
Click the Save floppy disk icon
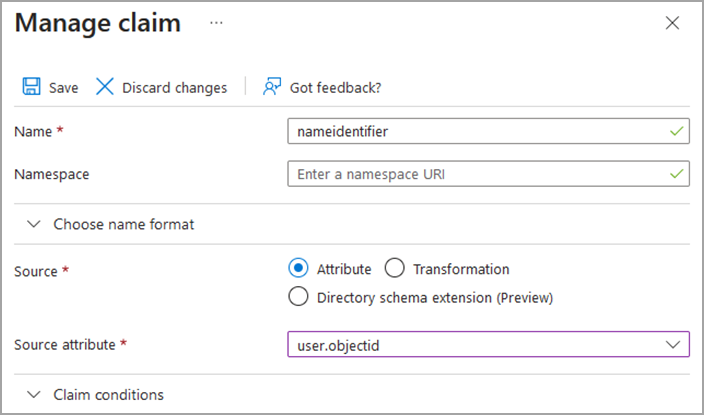tap(31, 87)
